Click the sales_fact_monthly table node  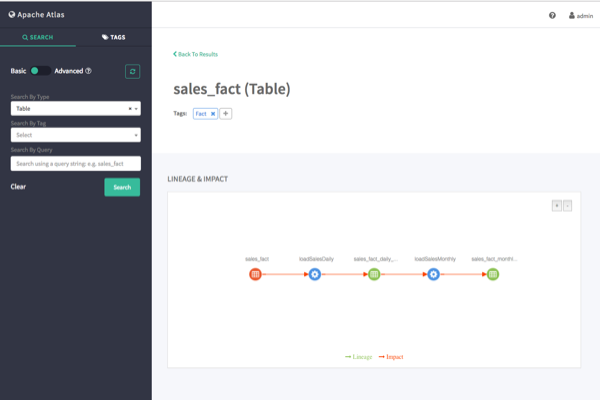click(x=493, y=274)
